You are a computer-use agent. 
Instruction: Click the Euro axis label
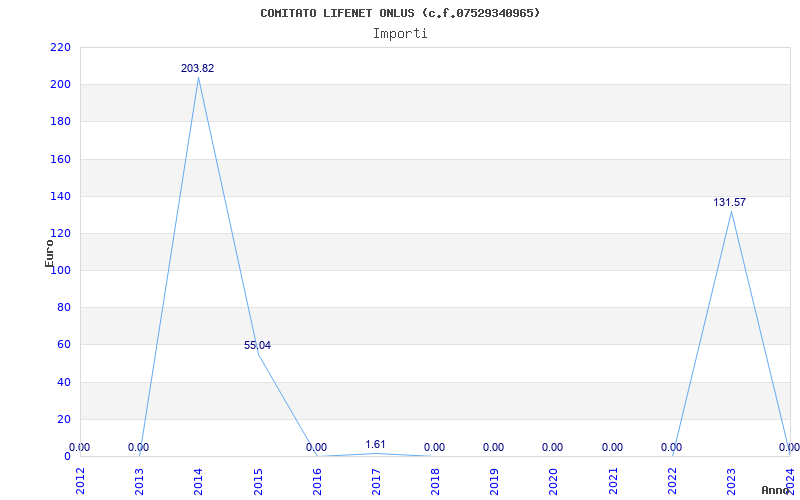49,254
